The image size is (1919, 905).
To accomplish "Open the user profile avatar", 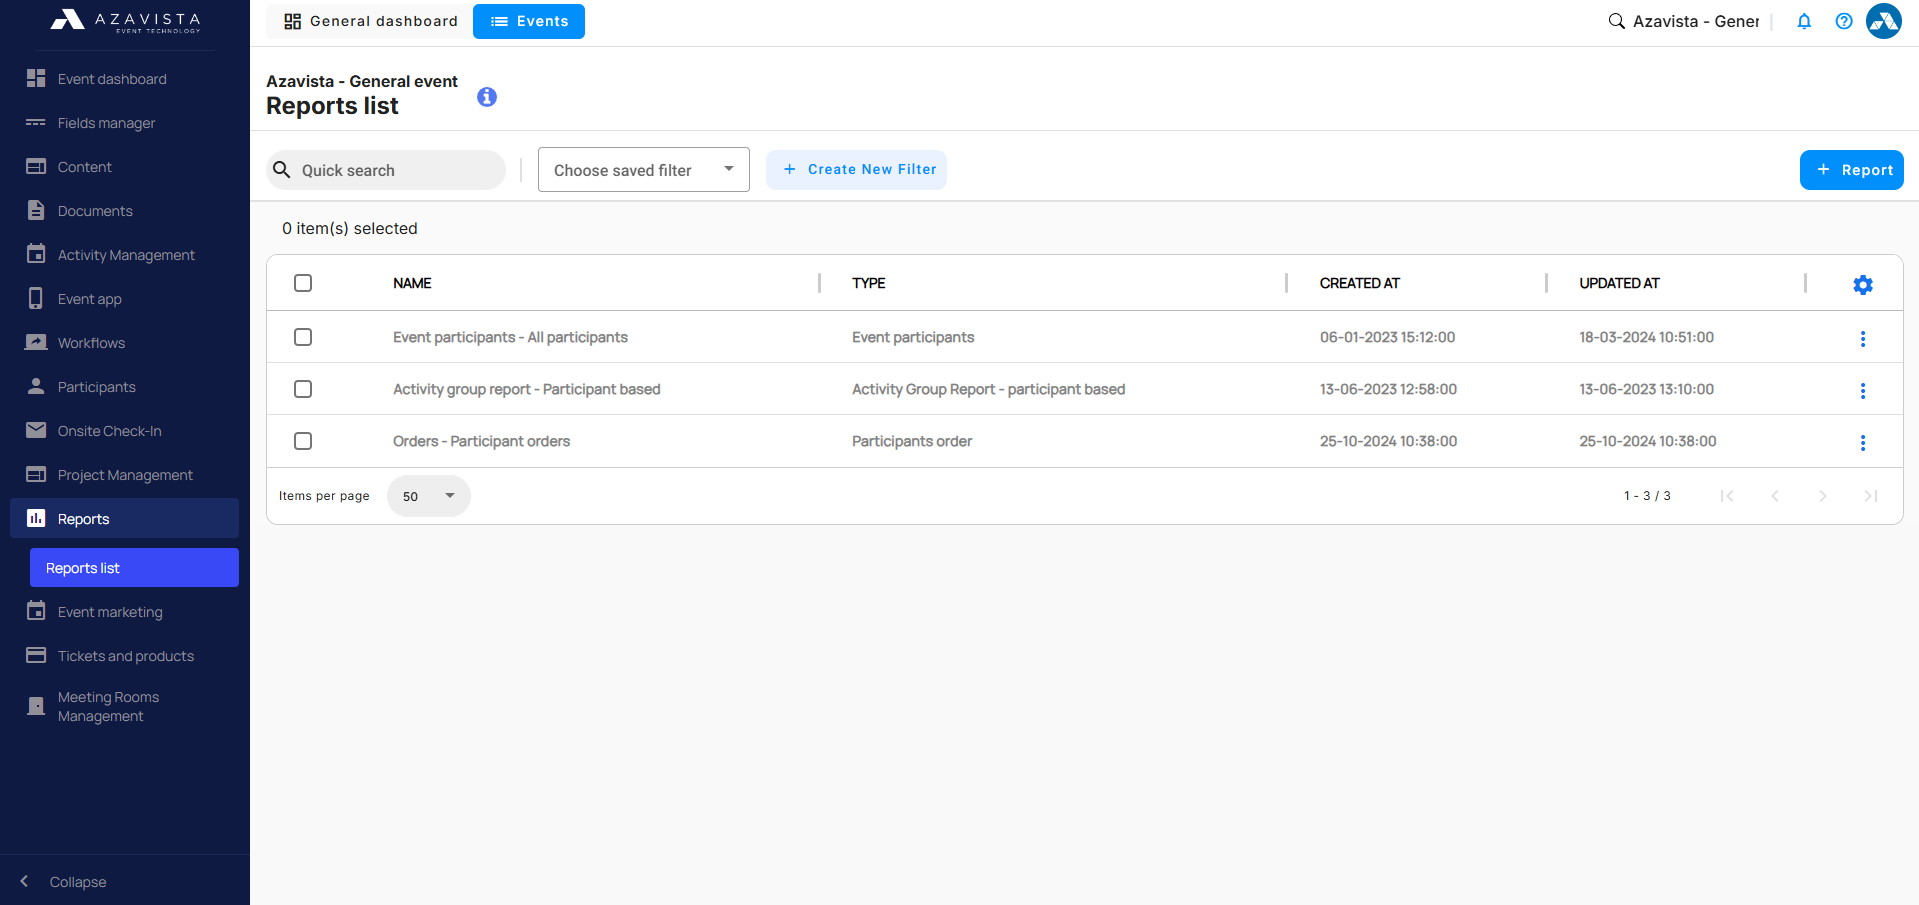I will tap(1884, 21).
